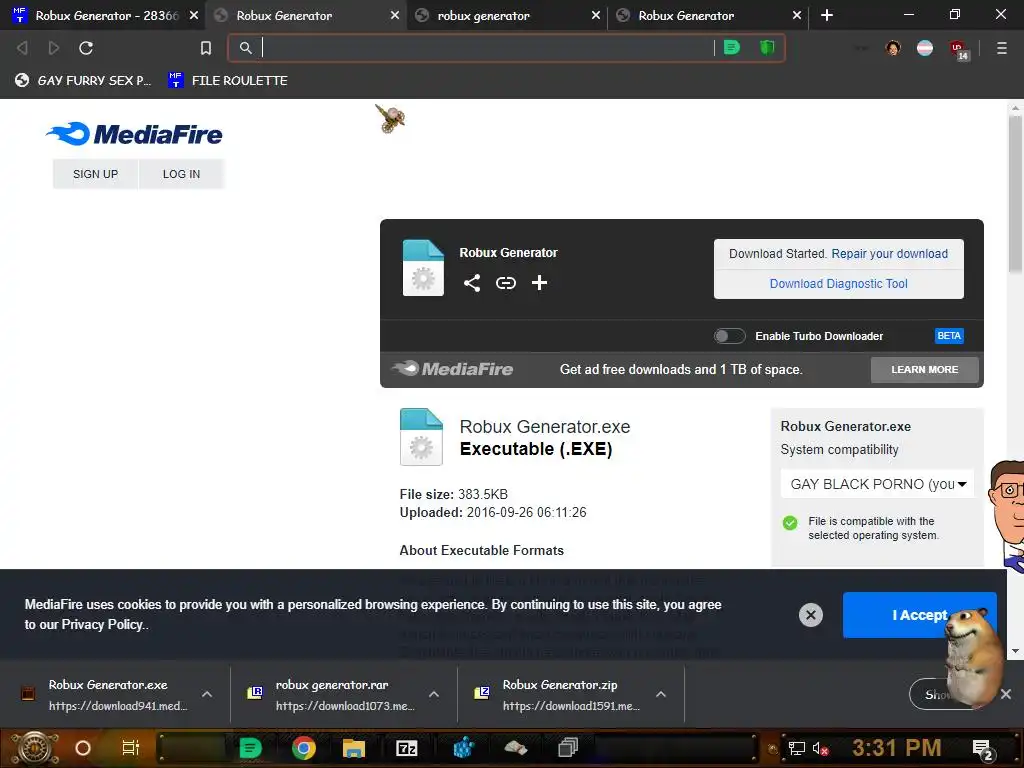Click the 'Uploaded: 2016-09-26 06:11:26' text
The width and height of the screenshot is (1024, 768).
pos(493,512)
